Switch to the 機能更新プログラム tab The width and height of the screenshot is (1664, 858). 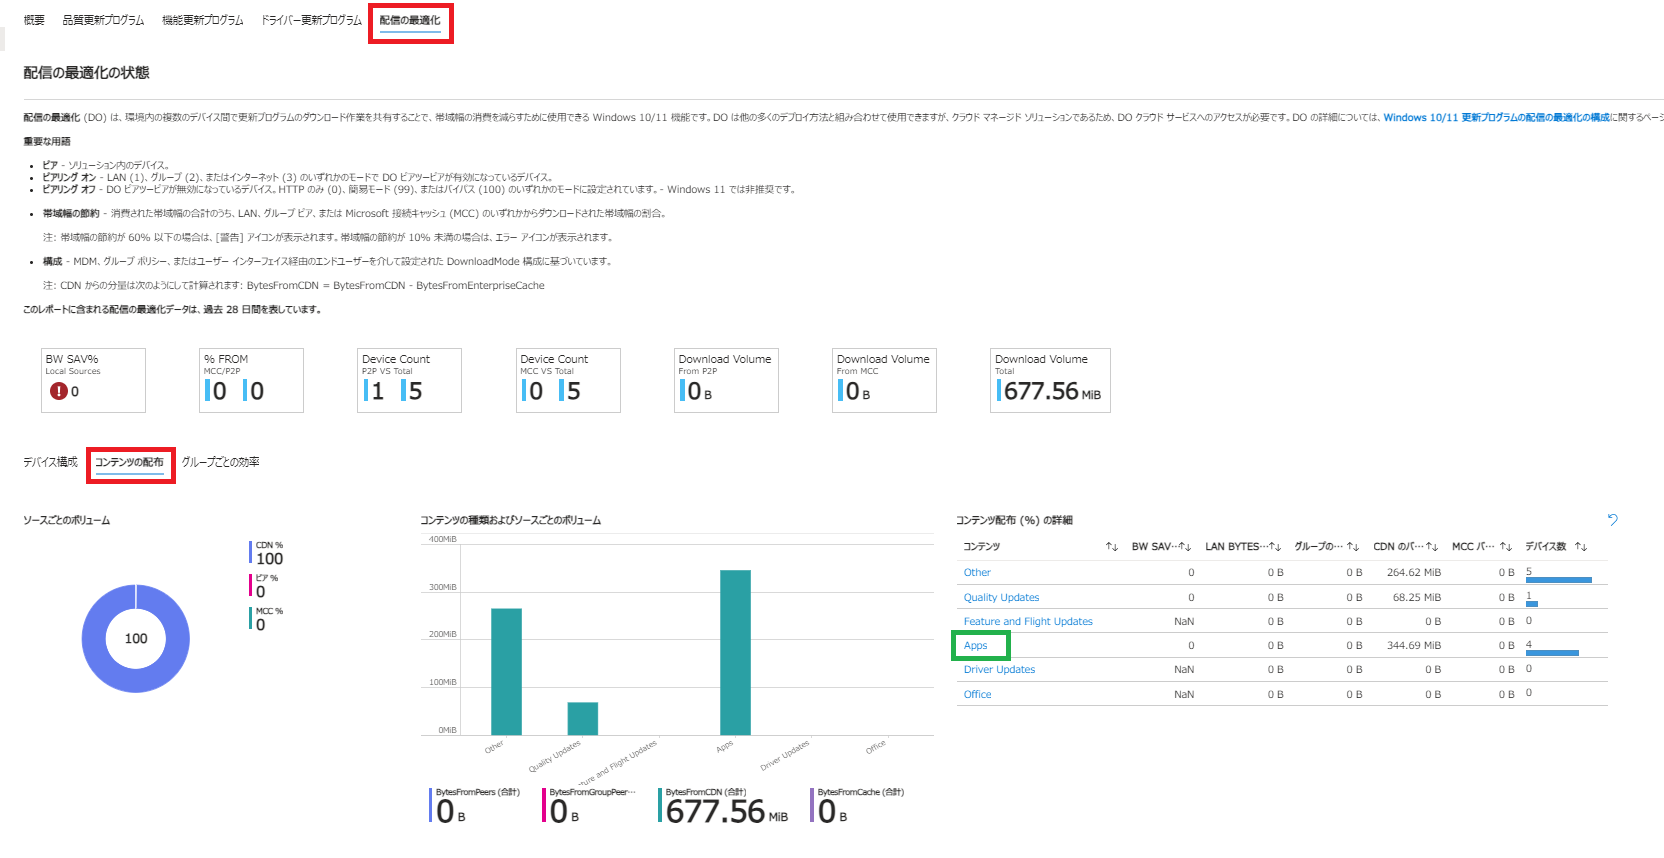pos(203,20)
